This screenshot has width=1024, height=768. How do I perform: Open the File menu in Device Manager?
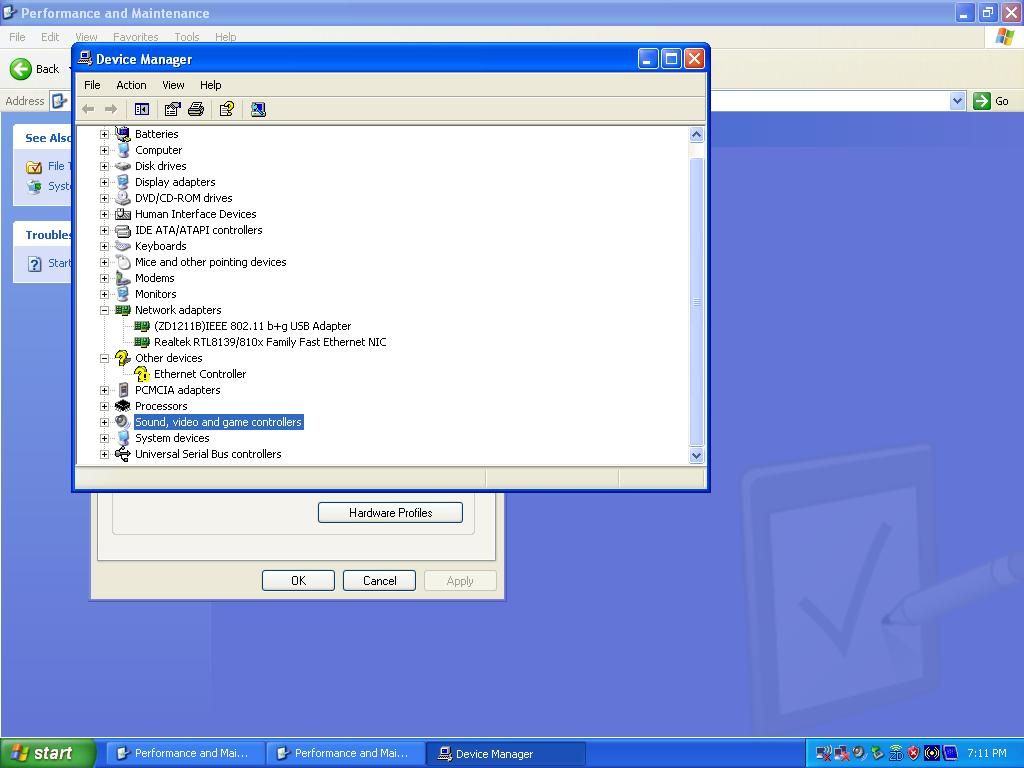point(92,85)
